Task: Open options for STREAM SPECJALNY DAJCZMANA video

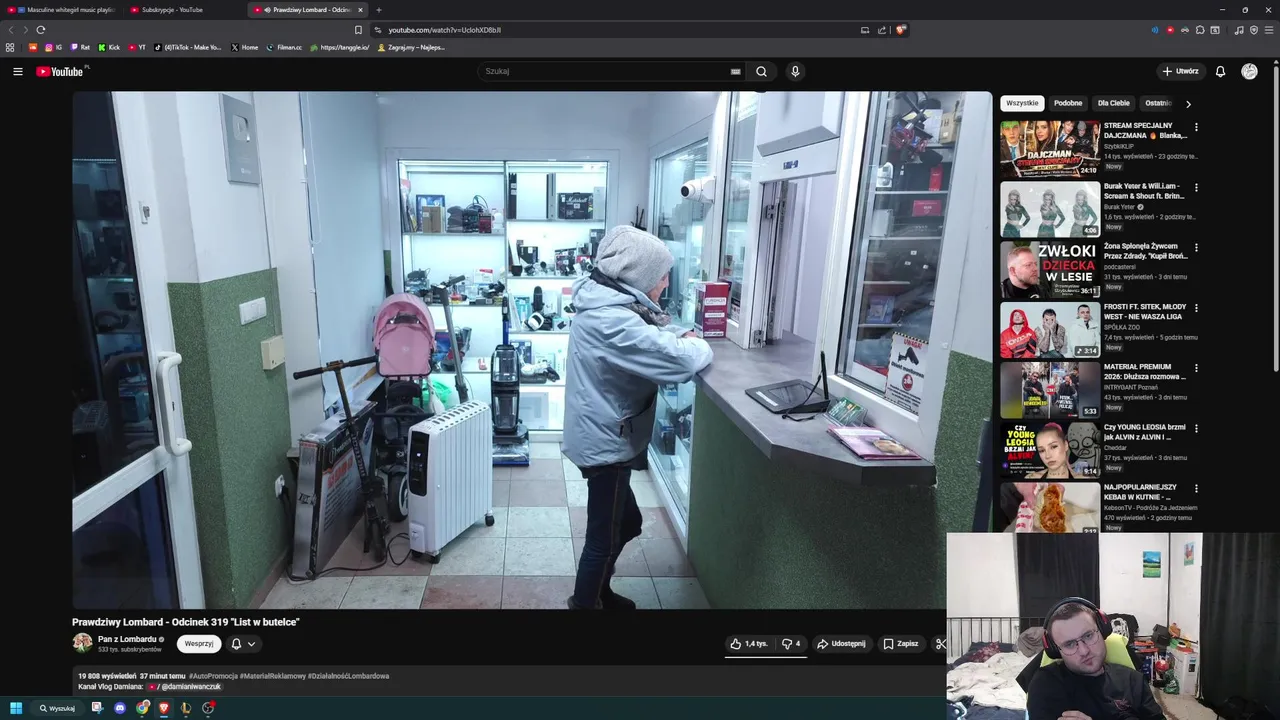Action: point(1196,127)
